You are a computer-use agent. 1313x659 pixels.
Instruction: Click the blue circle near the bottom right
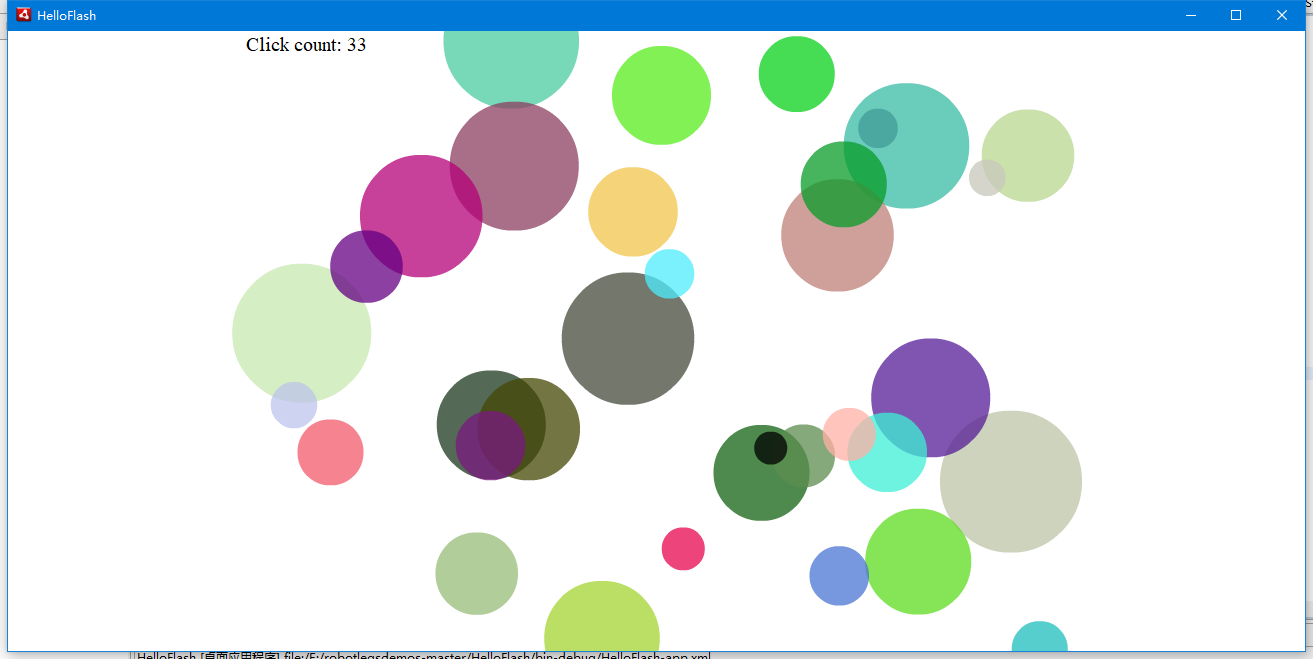pyautogui.click(x=838, y=576)
